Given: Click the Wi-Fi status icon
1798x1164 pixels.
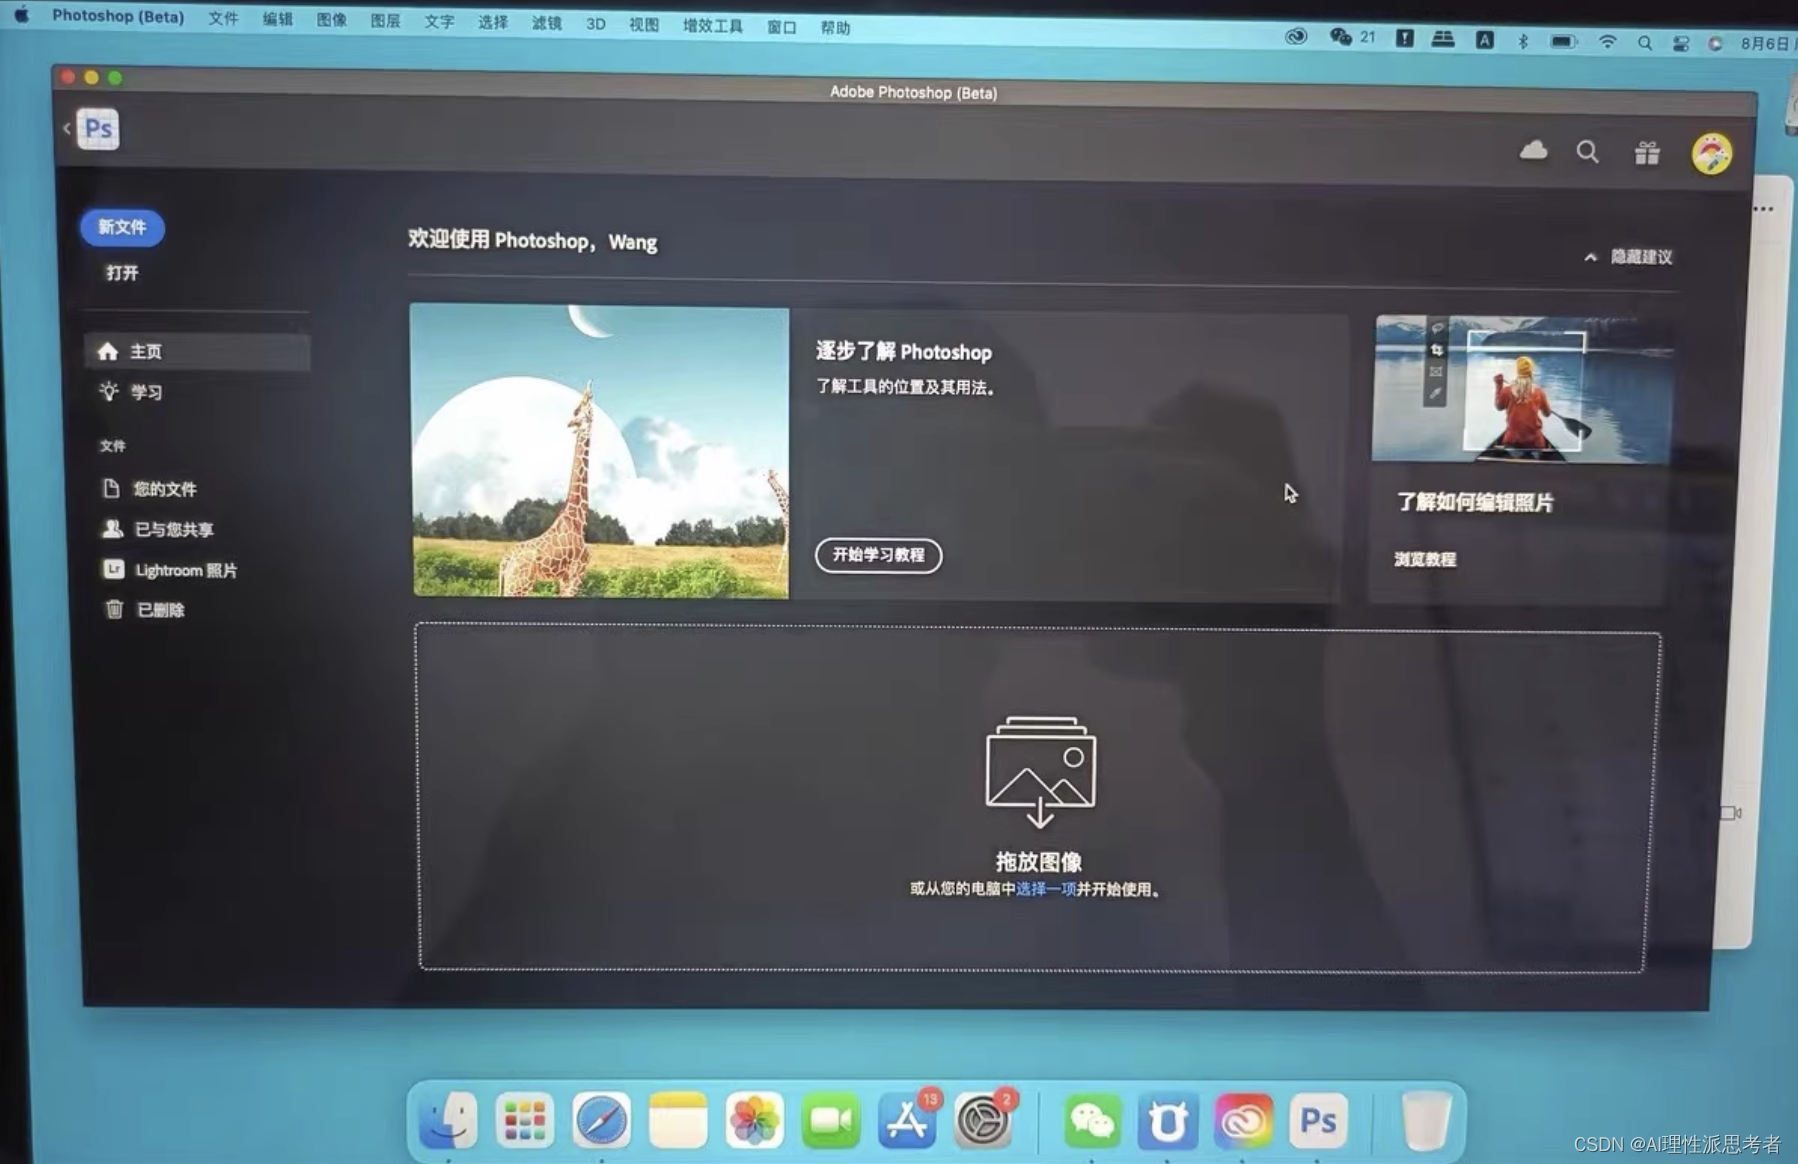Looking at the screenshot, I should 1607,42.
